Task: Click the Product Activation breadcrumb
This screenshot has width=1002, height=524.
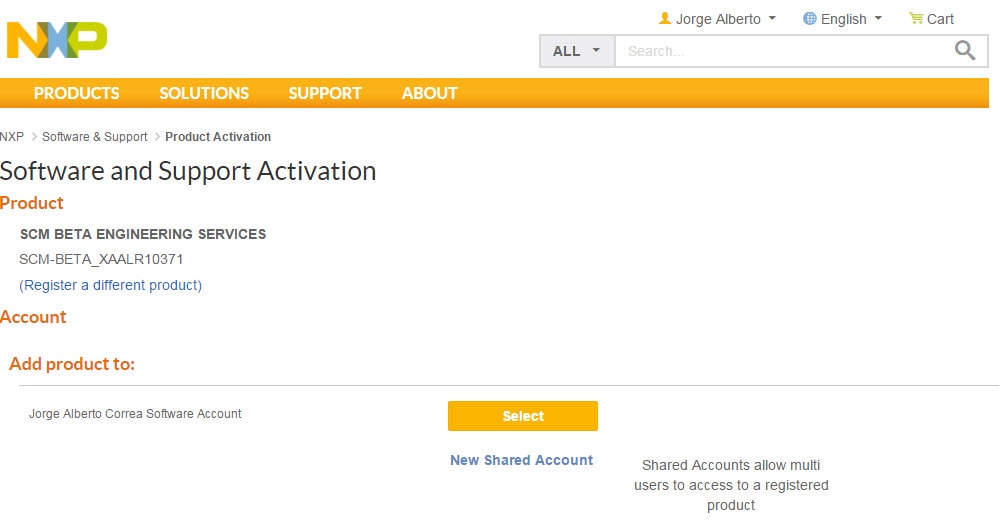Action: tap(218, 137)
